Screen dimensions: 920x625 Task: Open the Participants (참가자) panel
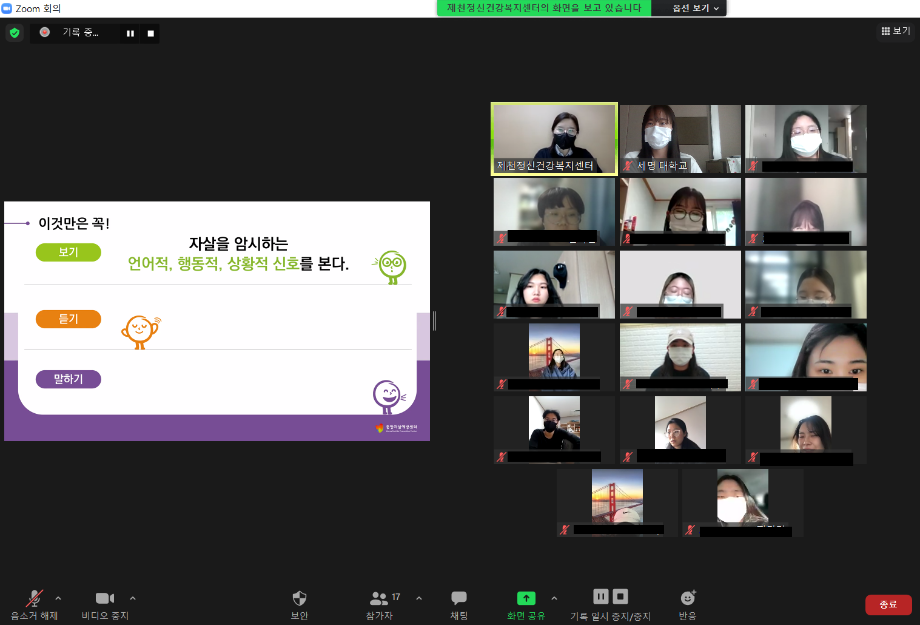(x=379, y=599)
